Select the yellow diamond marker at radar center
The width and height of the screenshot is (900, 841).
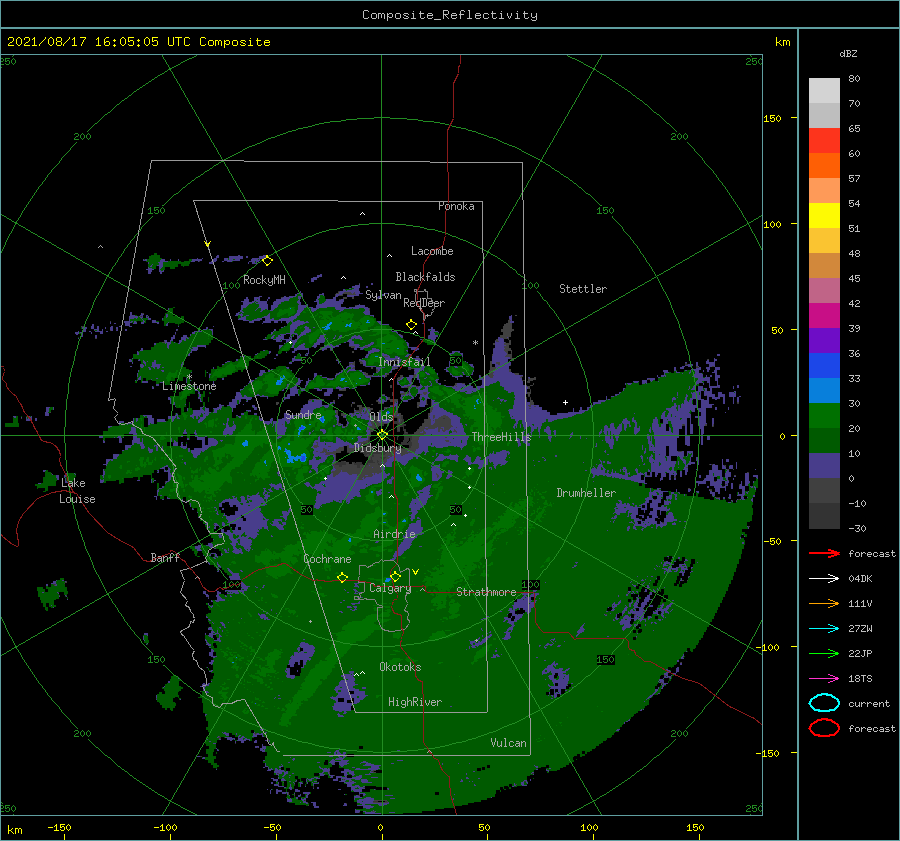pos(382,435)
